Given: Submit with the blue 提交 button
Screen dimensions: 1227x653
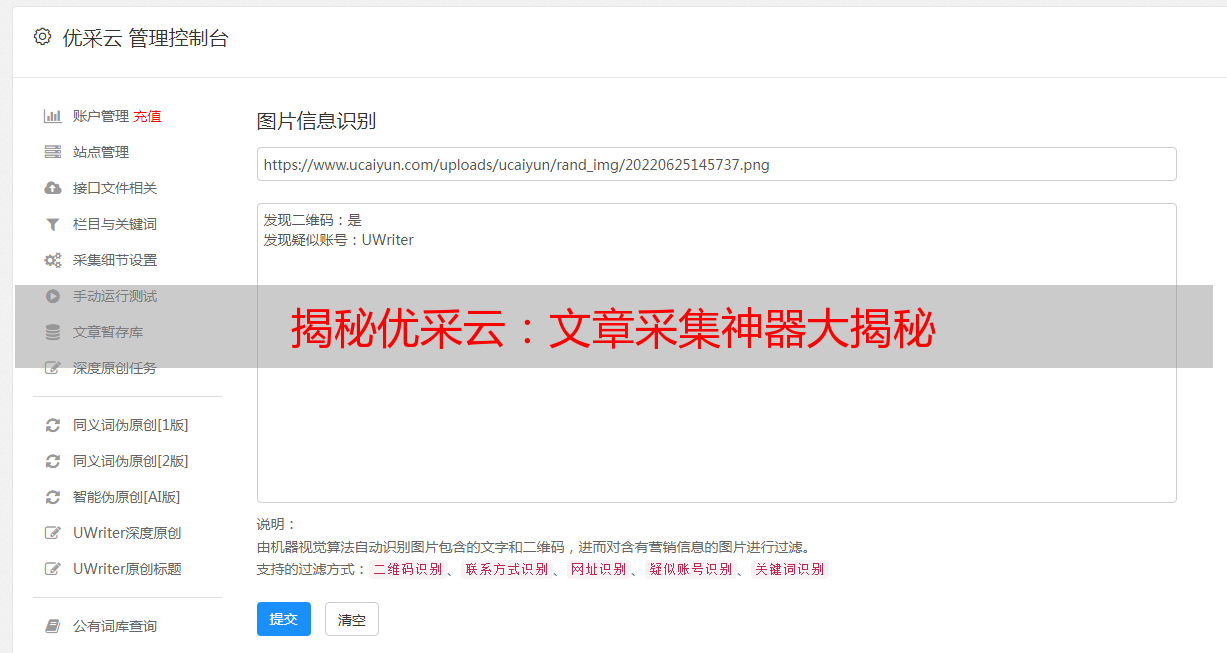Looking at the screenshot, I should coord(284,619).
